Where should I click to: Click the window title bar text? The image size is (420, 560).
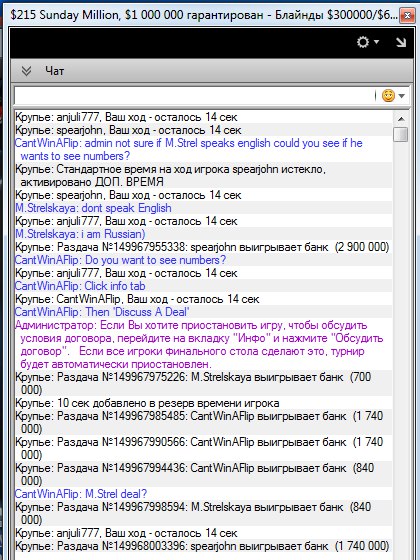click(x=203, y=16)
